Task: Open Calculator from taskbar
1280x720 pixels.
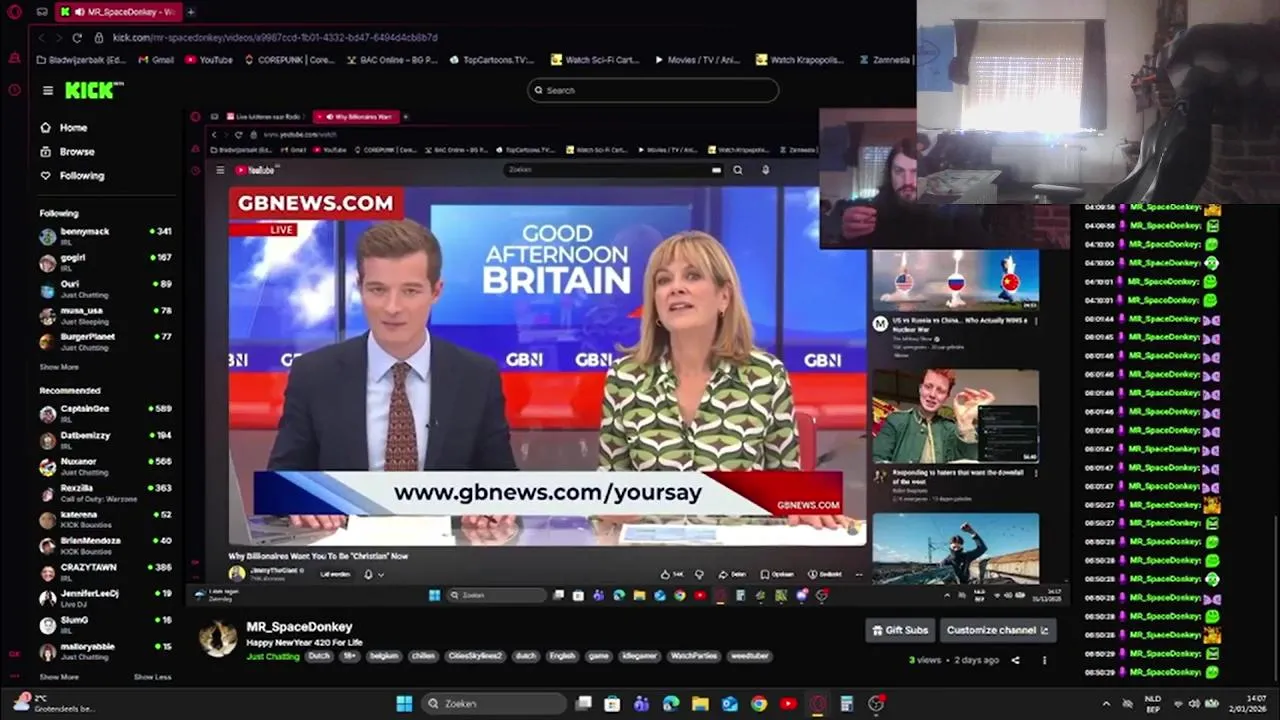Action: [x=847, y=704]
